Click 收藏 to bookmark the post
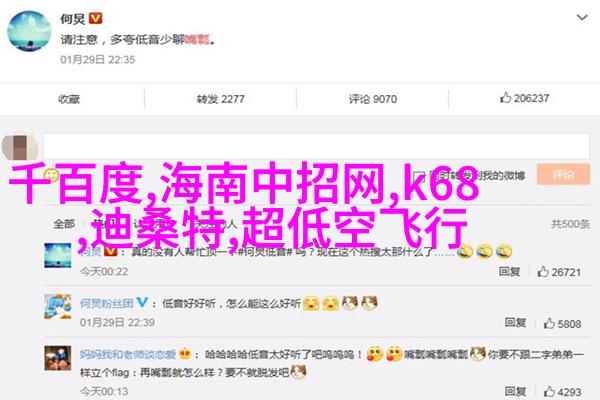The width and height of the screenshot is (600, 400). [69, 99]
